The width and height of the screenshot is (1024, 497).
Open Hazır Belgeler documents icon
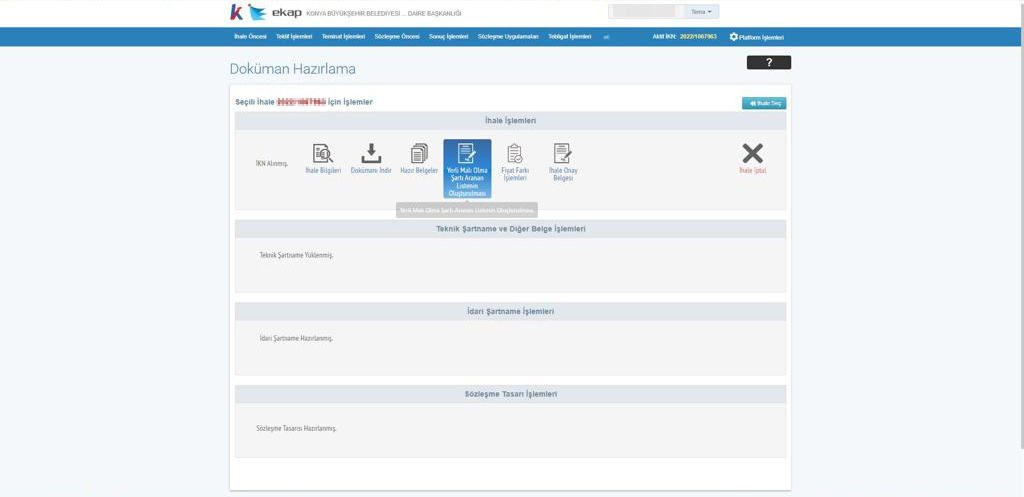[x=419, y=154]
